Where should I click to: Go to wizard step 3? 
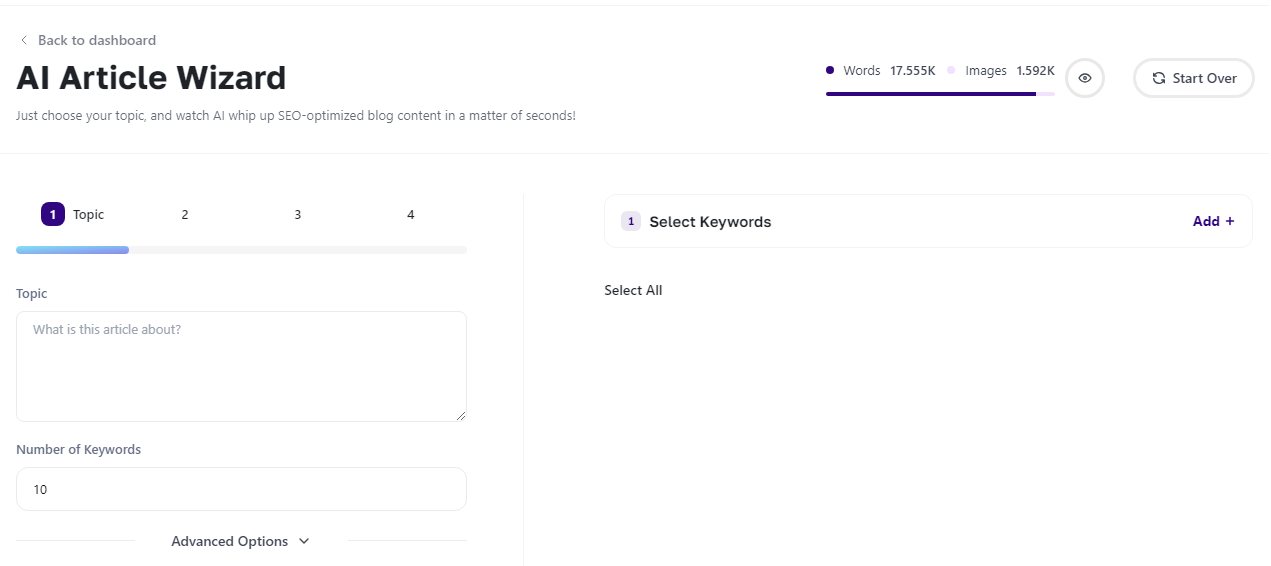(x=298, y=214)
